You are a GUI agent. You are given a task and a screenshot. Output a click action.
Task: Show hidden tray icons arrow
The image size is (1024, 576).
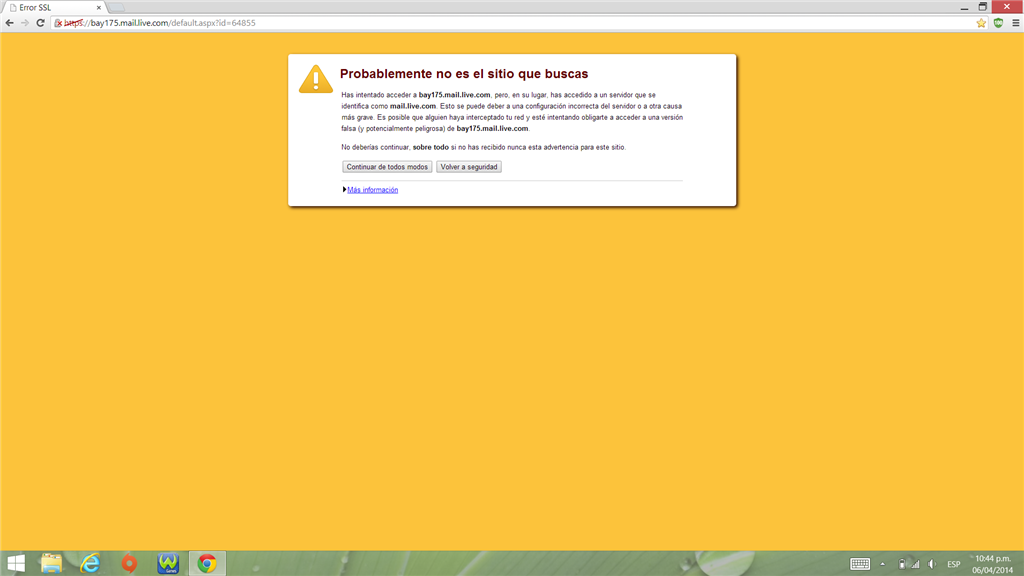[x=882, y=564]
